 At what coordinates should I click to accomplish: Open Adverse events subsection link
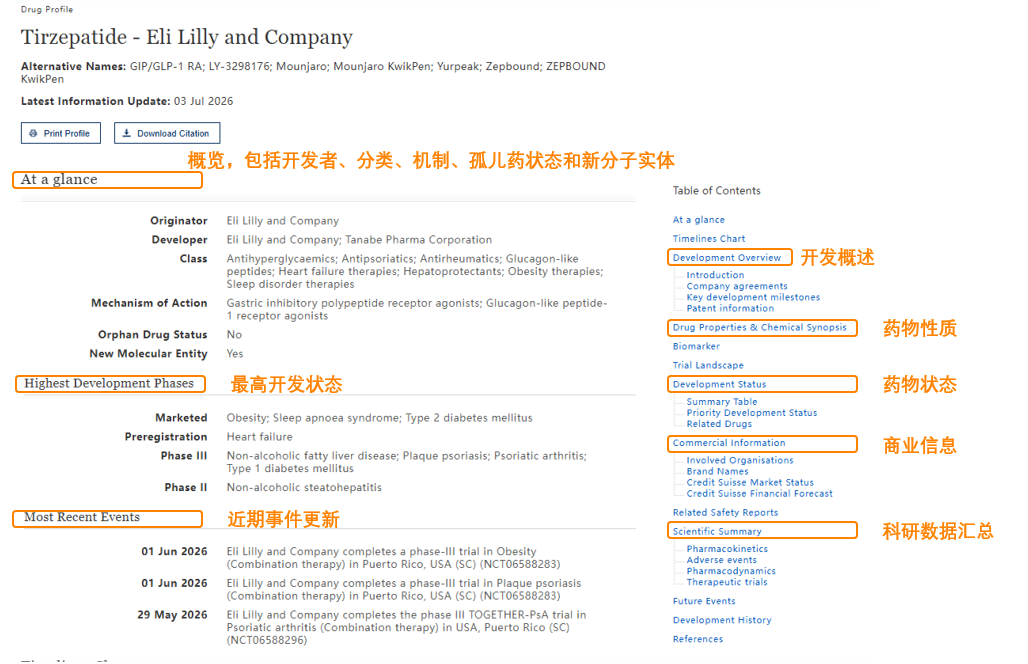[x=721, y=560]
